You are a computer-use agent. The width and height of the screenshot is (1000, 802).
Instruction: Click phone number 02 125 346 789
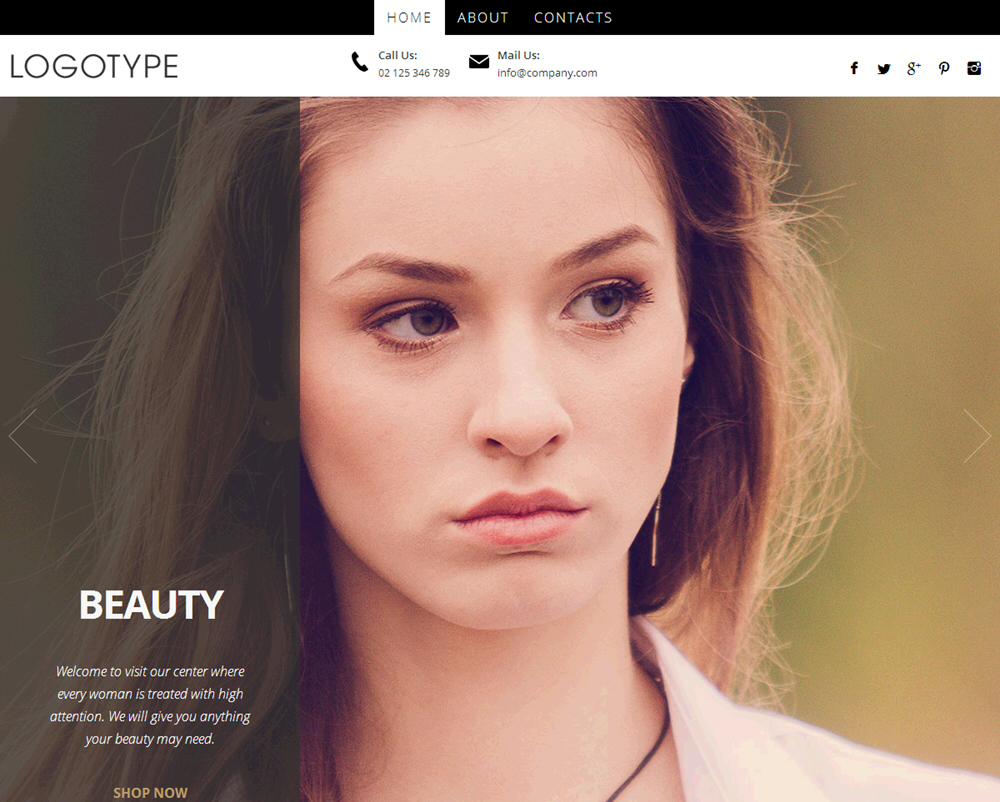point(414,73)
